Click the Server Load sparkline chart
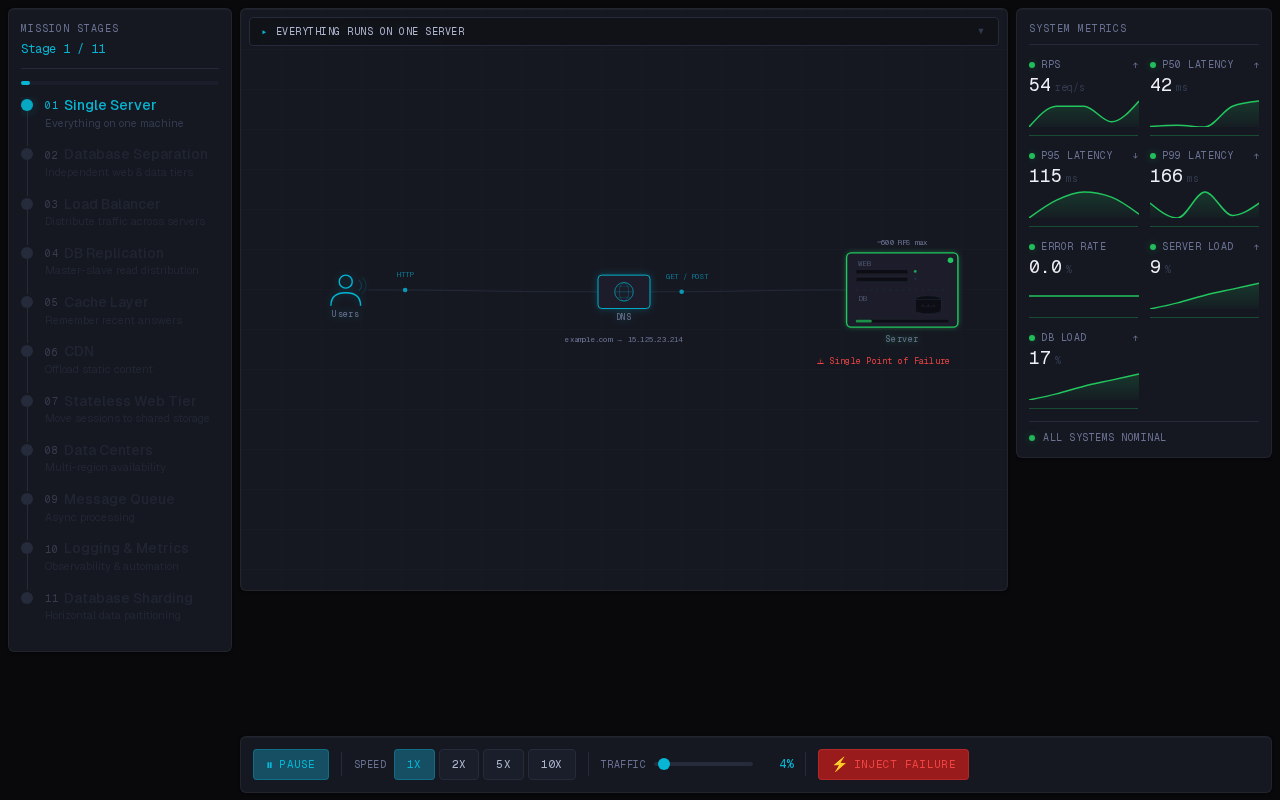 coord(1204,297)
